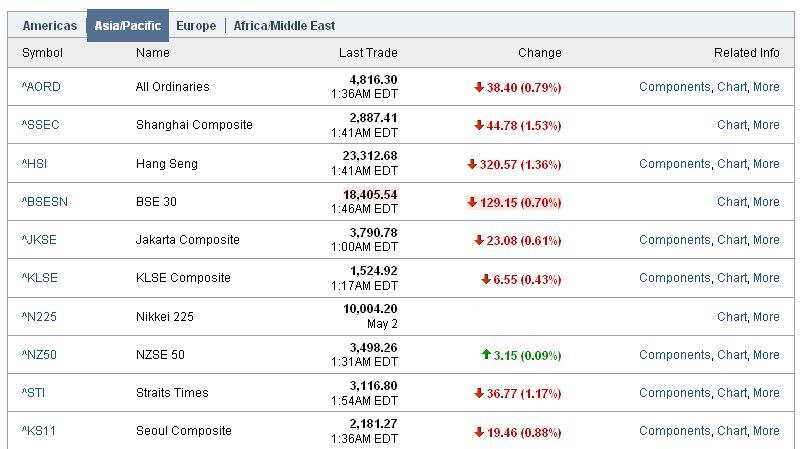Open the ^BSESN symbol link
Screen dimensions: 804x449
[x=45, y=201]
